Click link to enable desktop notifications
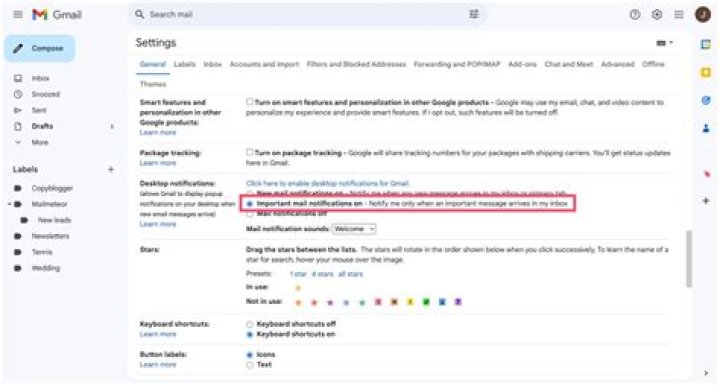The height and width of the screenshot is (386, 720). click(x=327, y=183)
